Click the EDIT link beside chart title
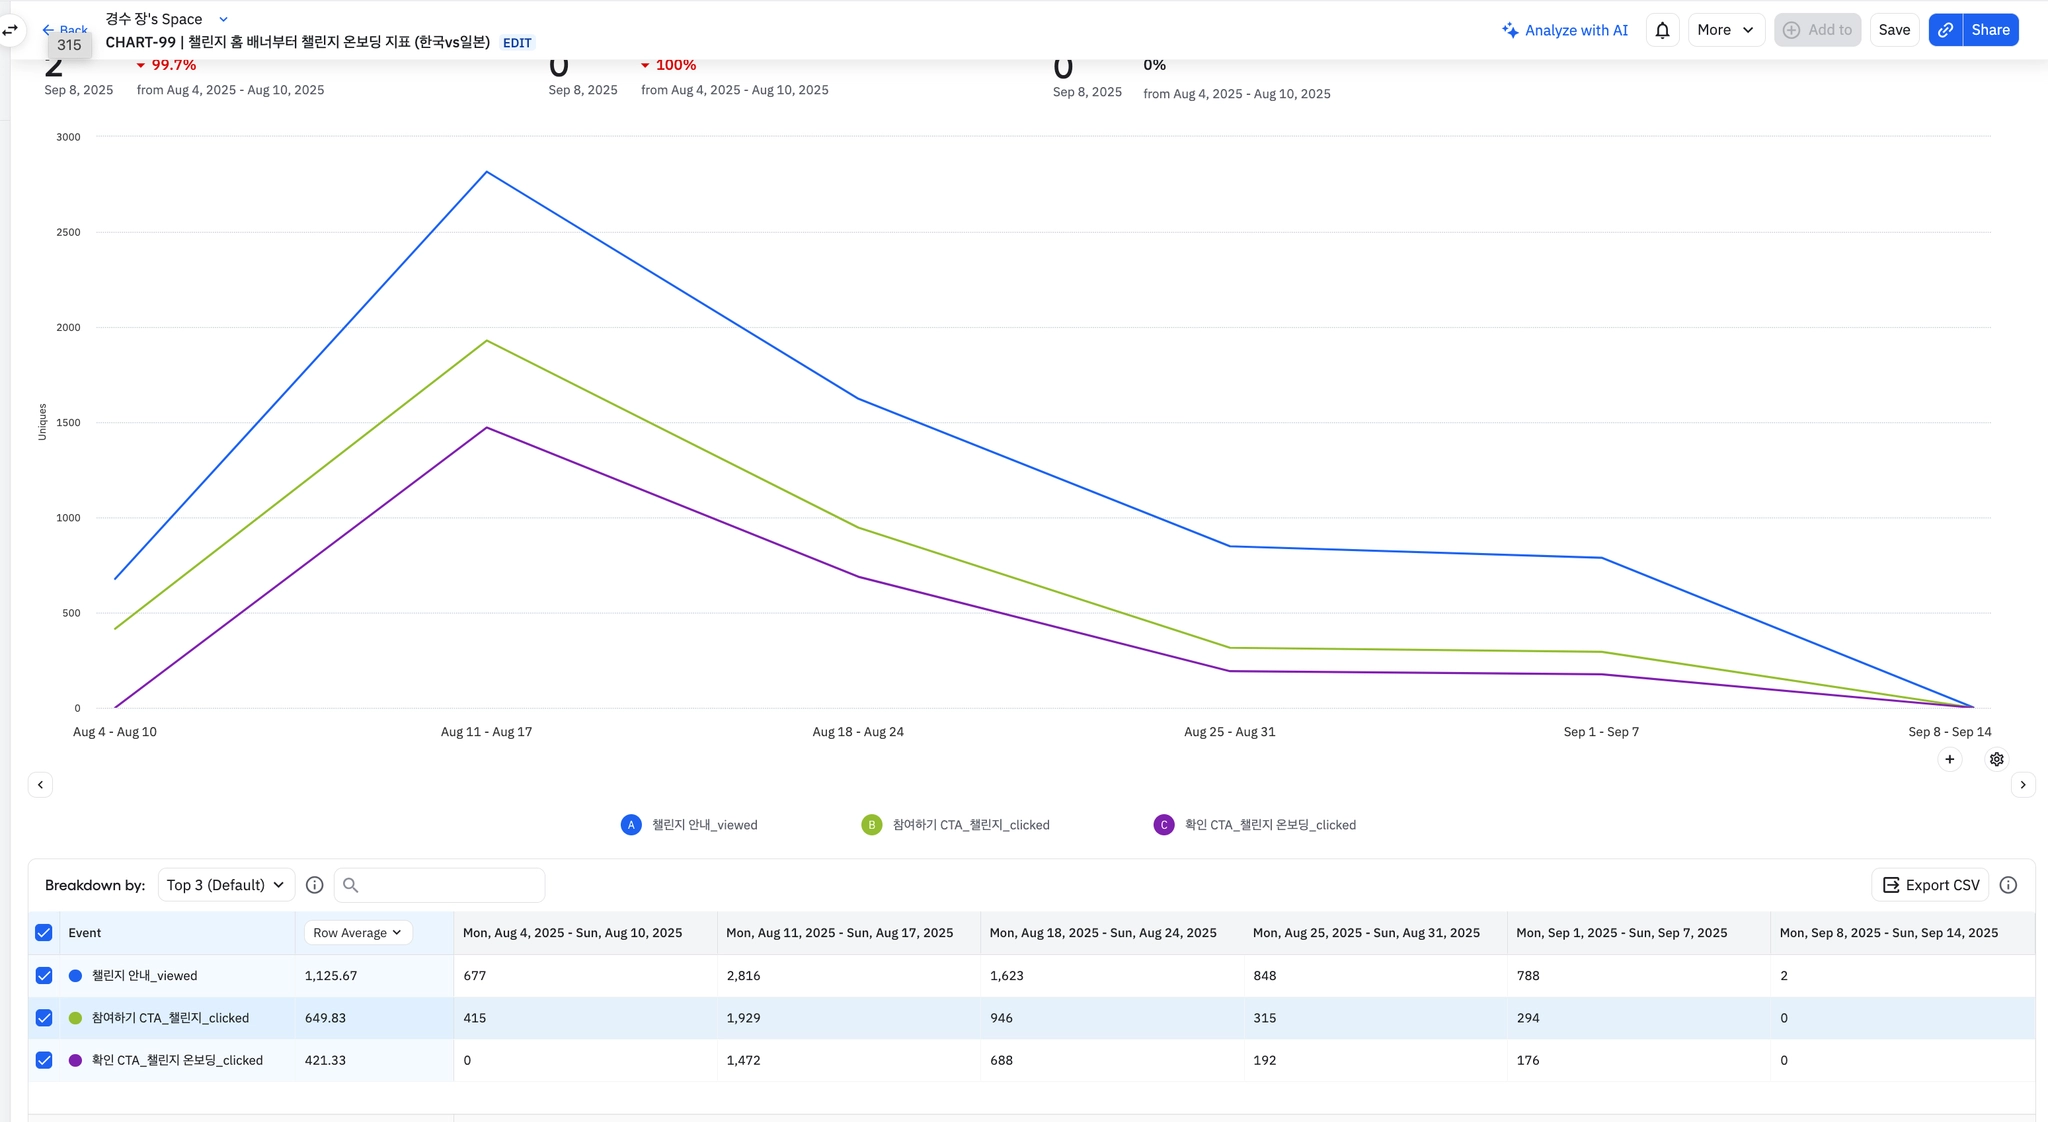The width and height of the screenshot is (2048, 1122). pos(517,43)
